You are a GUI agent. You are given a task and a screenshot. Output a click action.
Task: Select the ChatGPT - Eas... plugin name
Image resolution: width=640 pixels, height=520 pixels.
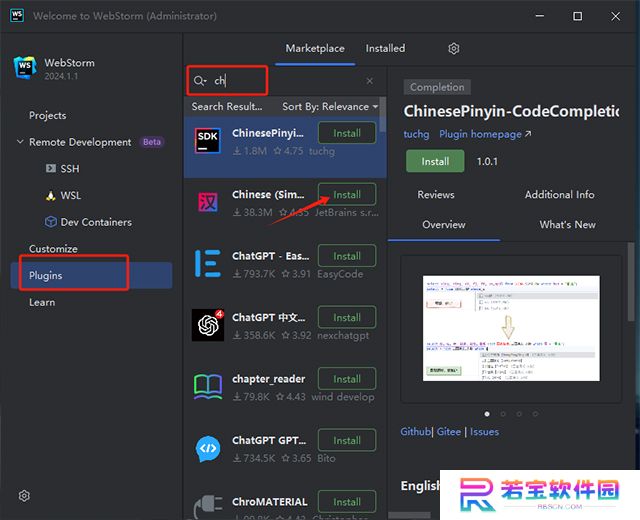[x=270, y=256]
